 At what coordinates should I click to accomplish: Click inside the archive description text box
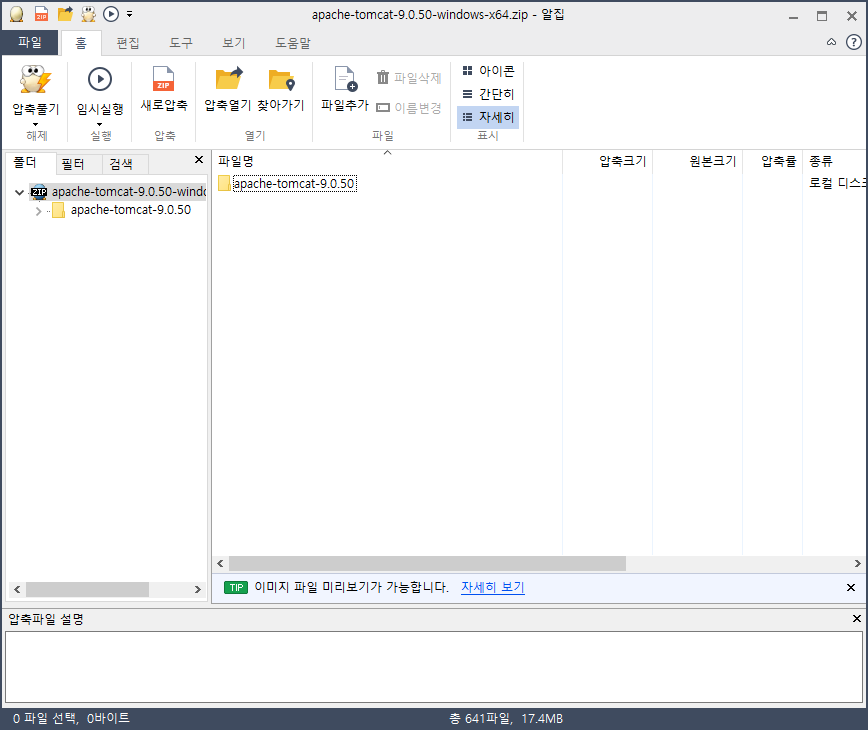point(434,667)
